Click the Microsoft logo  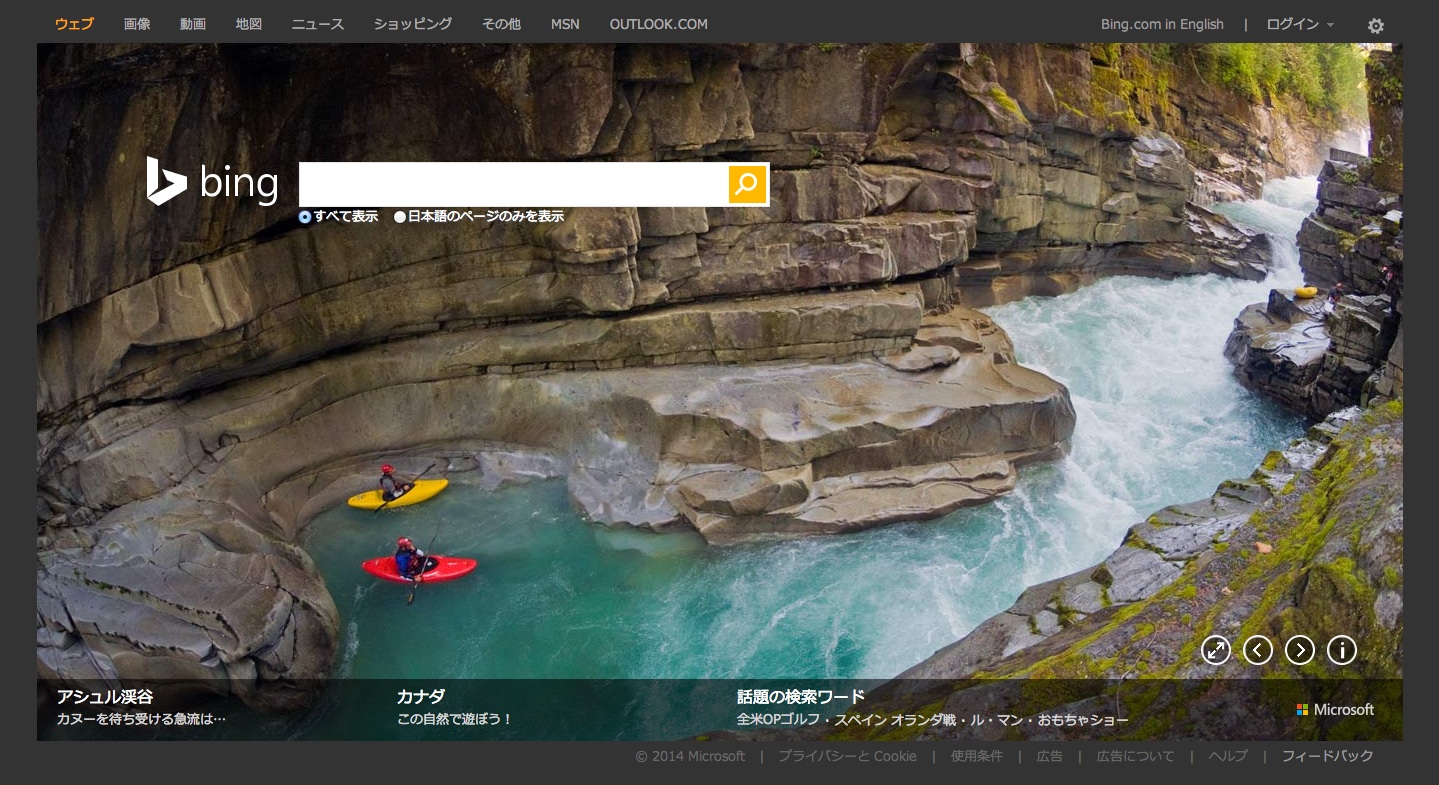[x=1335, y=709]
